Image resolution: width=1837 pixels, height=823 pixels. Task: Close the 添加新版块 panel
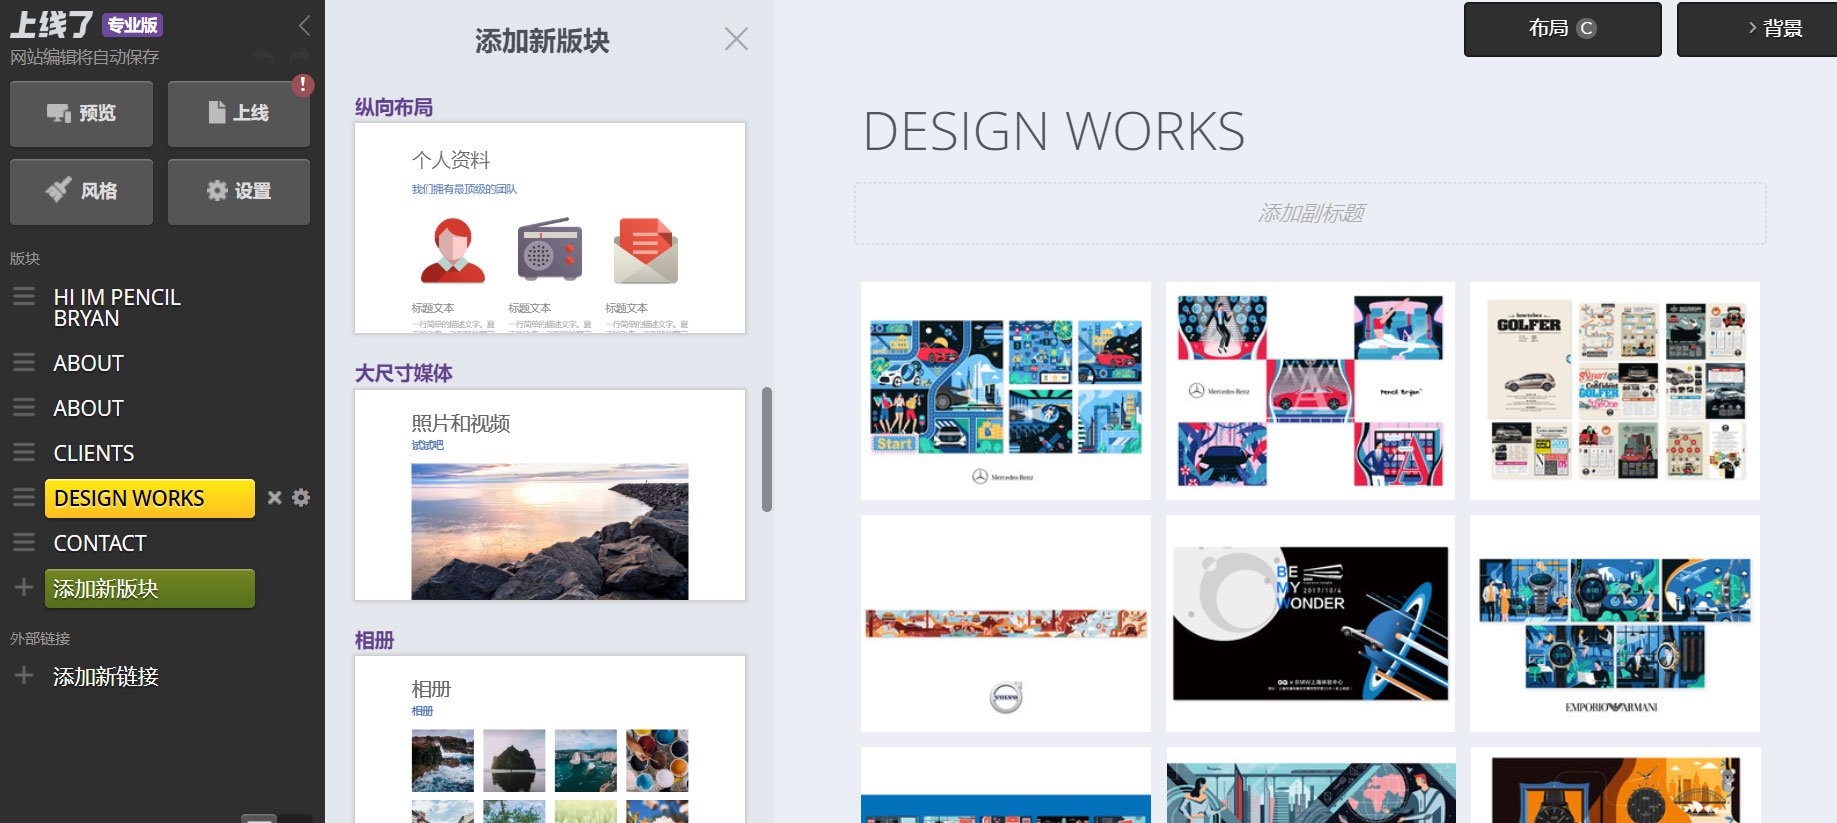(736, 39)
